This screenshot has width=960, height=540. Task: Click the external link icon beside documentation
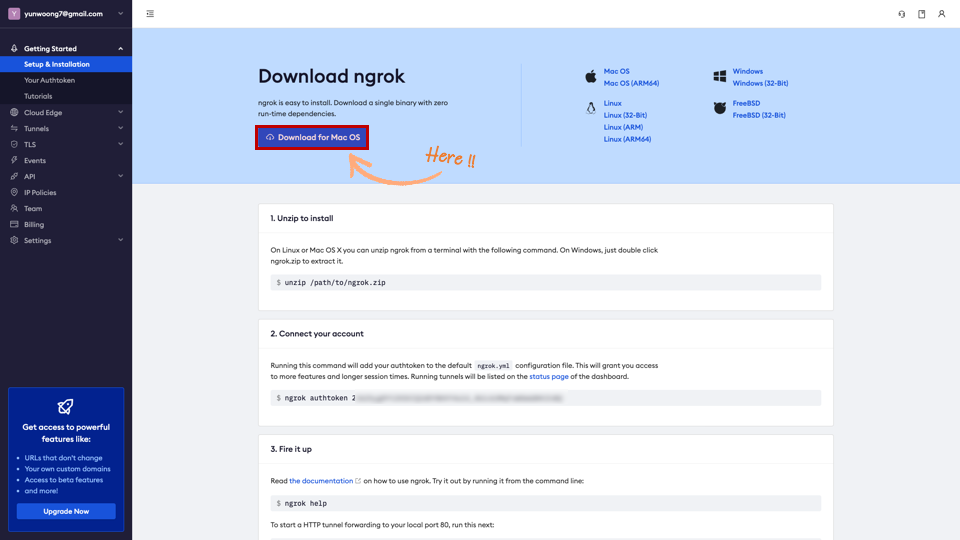(x=358, y=481)
